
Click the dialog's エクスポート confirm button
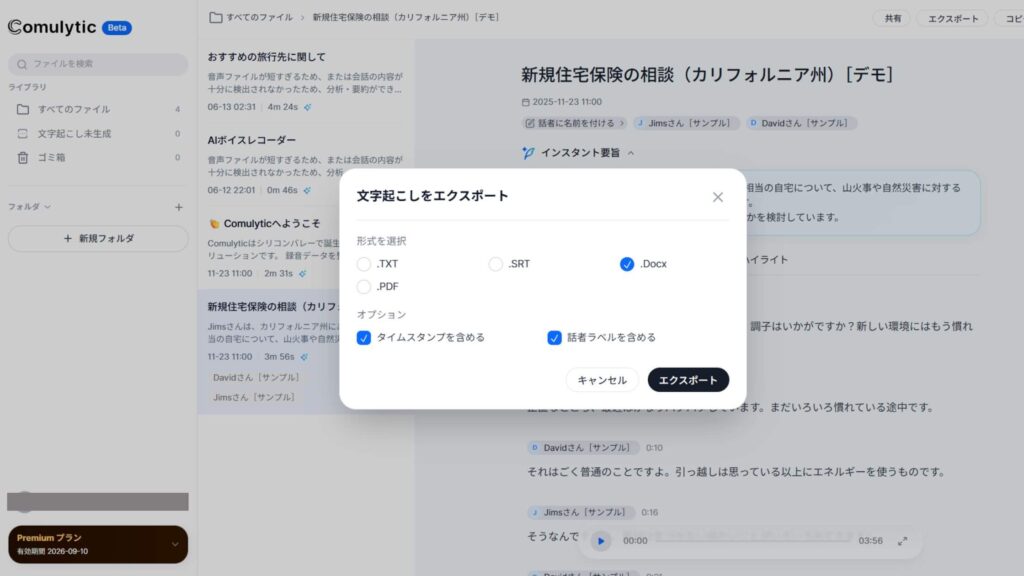tap(688, 380)
